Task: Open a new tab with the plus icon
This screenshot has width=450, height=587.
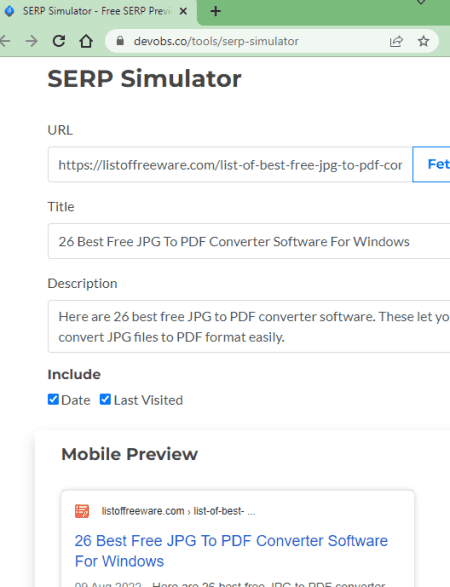Action: [216, 11]
